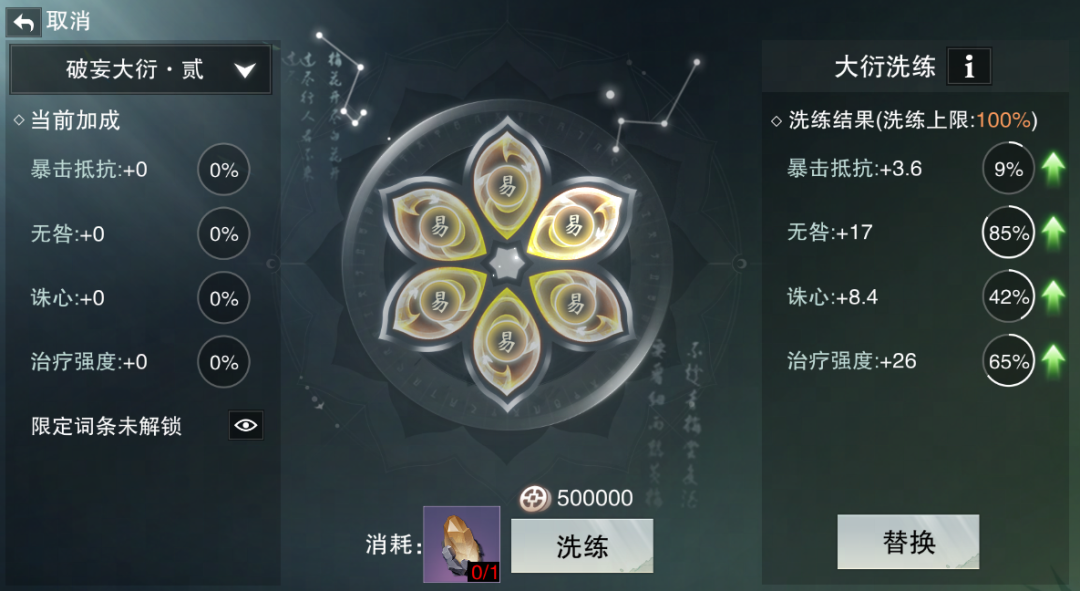
Task: Click the back arrow icon beside 取消
Action: pyautogui.click(x=23, y=23)
